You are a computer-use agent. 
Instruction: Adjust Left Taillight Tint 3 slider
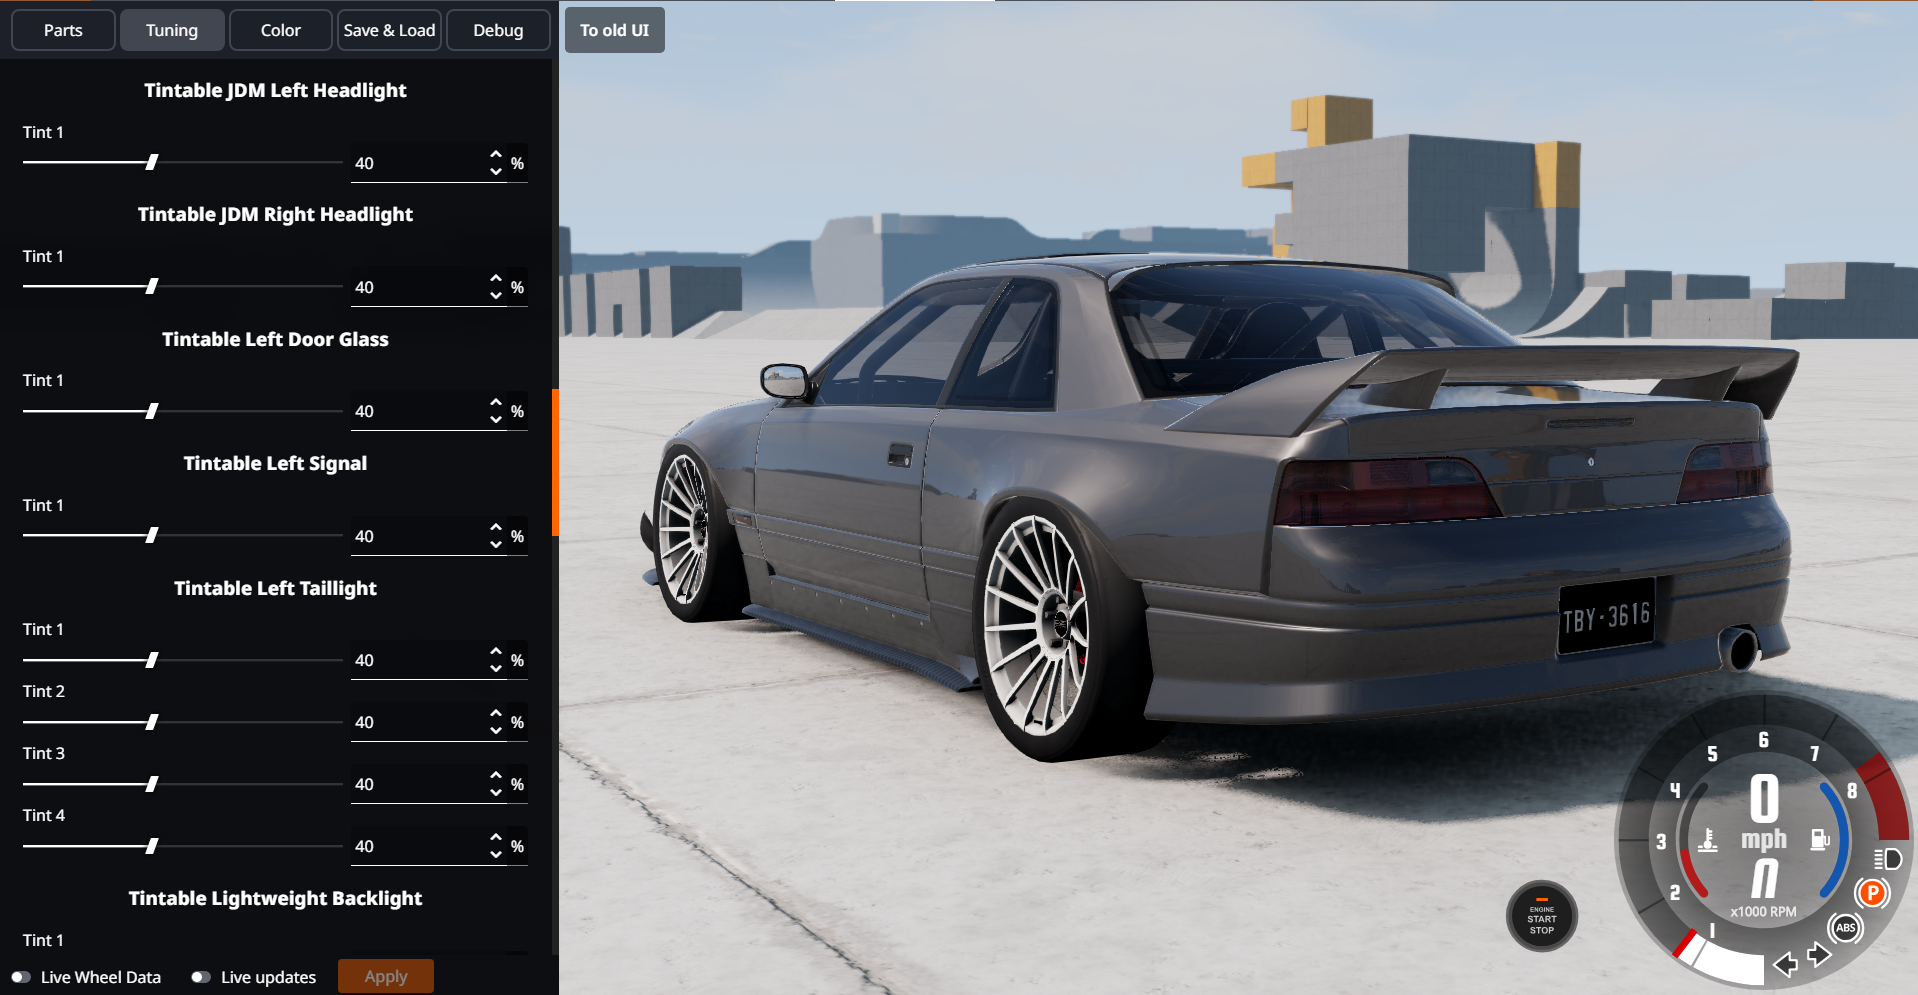[x=182, y=784]
